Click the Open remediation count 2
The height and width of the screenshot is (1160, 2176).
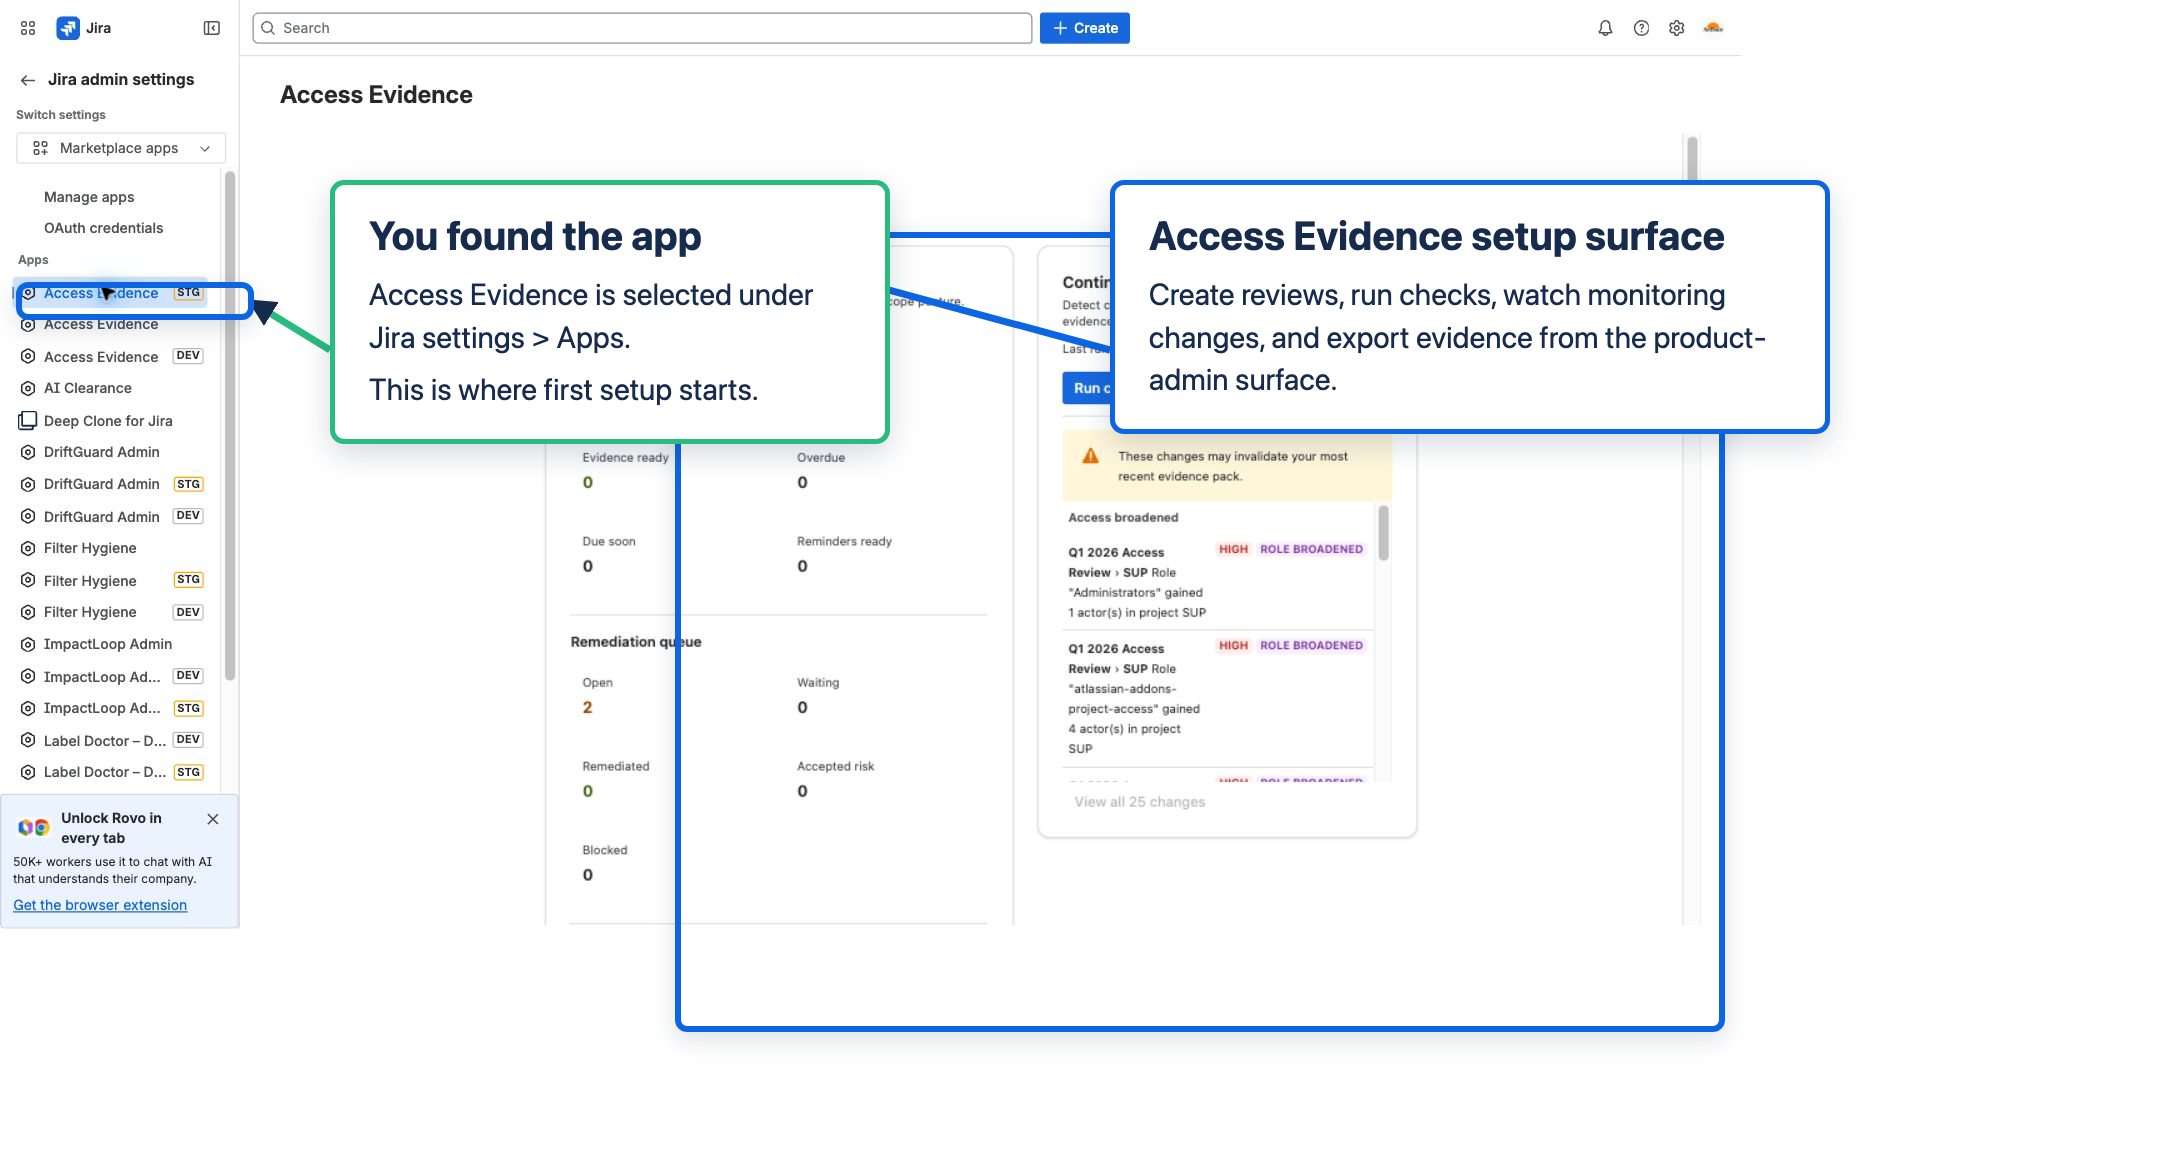pos(587,708)
